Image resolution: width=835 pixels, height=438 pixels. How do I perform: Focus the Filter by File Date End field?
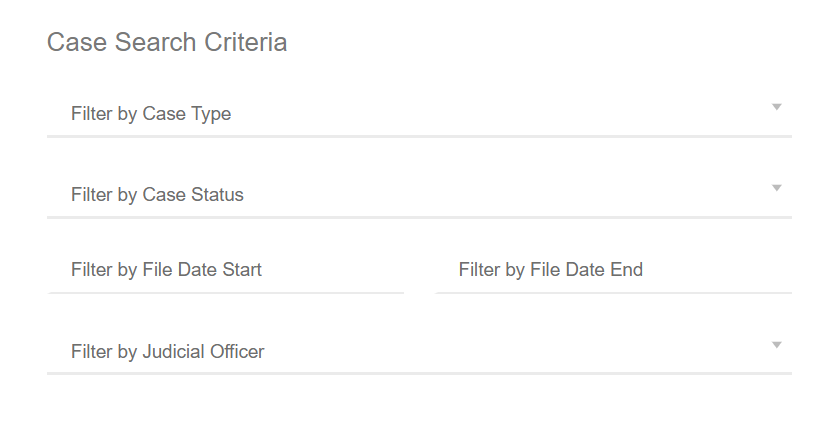coord(613,270)
